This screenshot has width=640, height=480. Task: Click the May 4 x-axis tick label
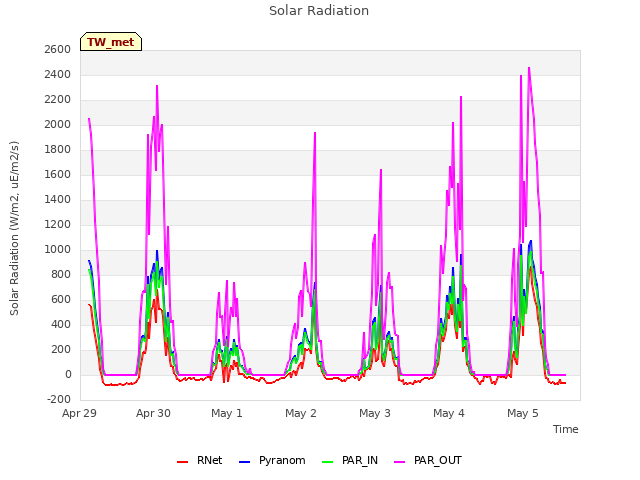[x=449, y=413]
